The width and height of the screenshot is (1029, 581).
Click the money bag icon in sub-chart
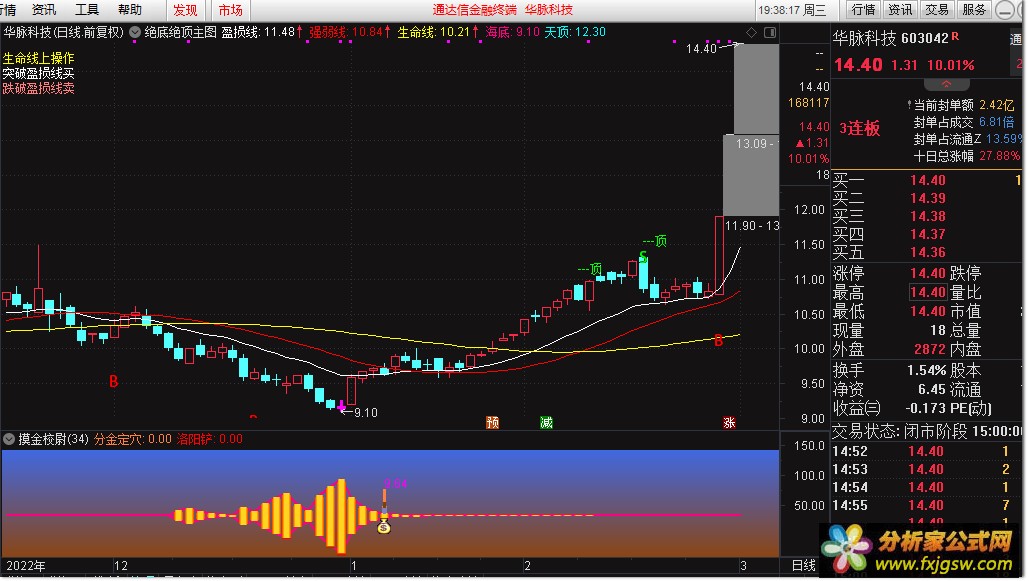pyautogui.click(x=384, y=526)
